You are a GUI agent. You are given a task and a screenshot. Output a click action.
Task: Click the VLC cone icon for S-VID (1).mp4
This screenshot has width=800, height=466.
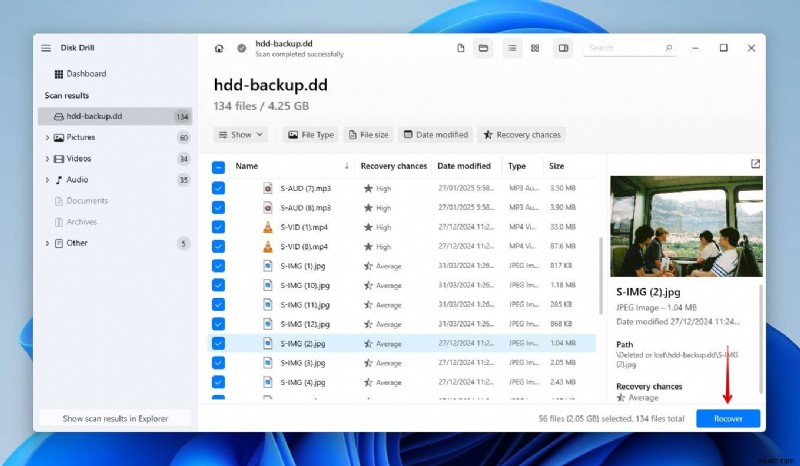point(267,227)
